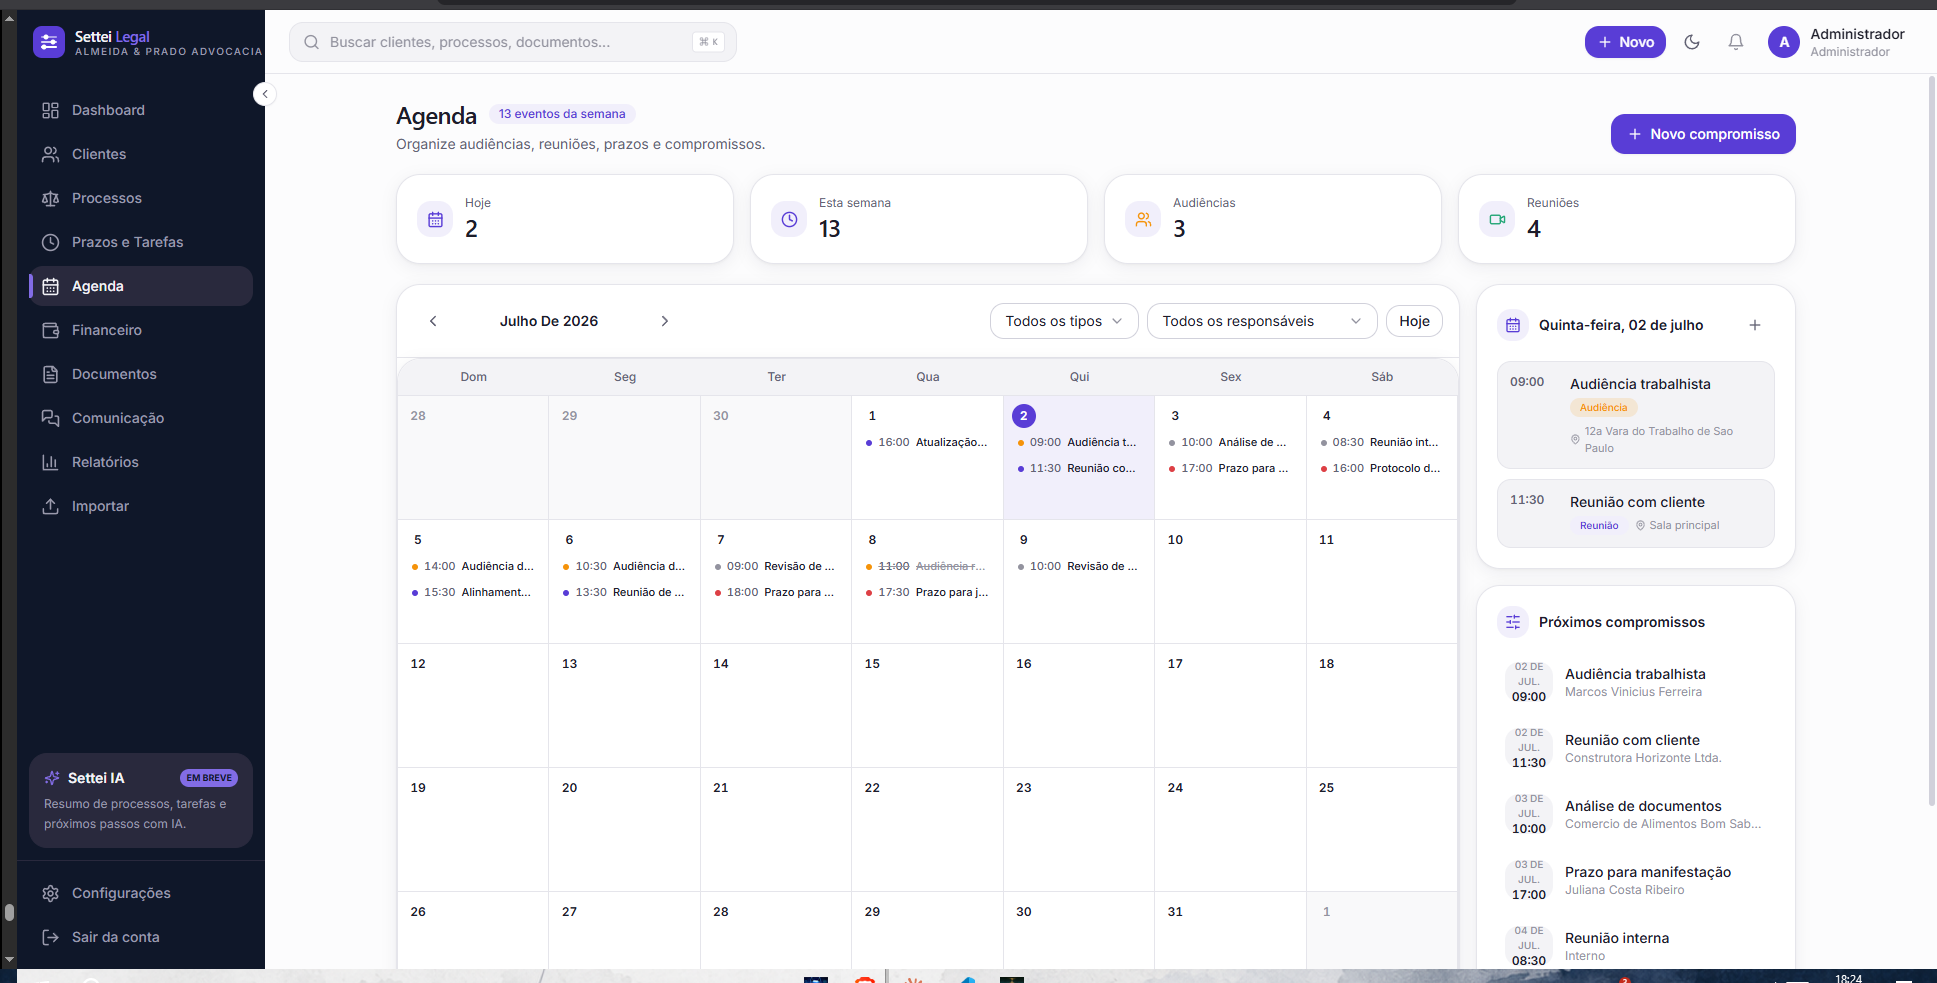
Task: Open 16:00 Atualização event on July 1
Action: (927, 442)
